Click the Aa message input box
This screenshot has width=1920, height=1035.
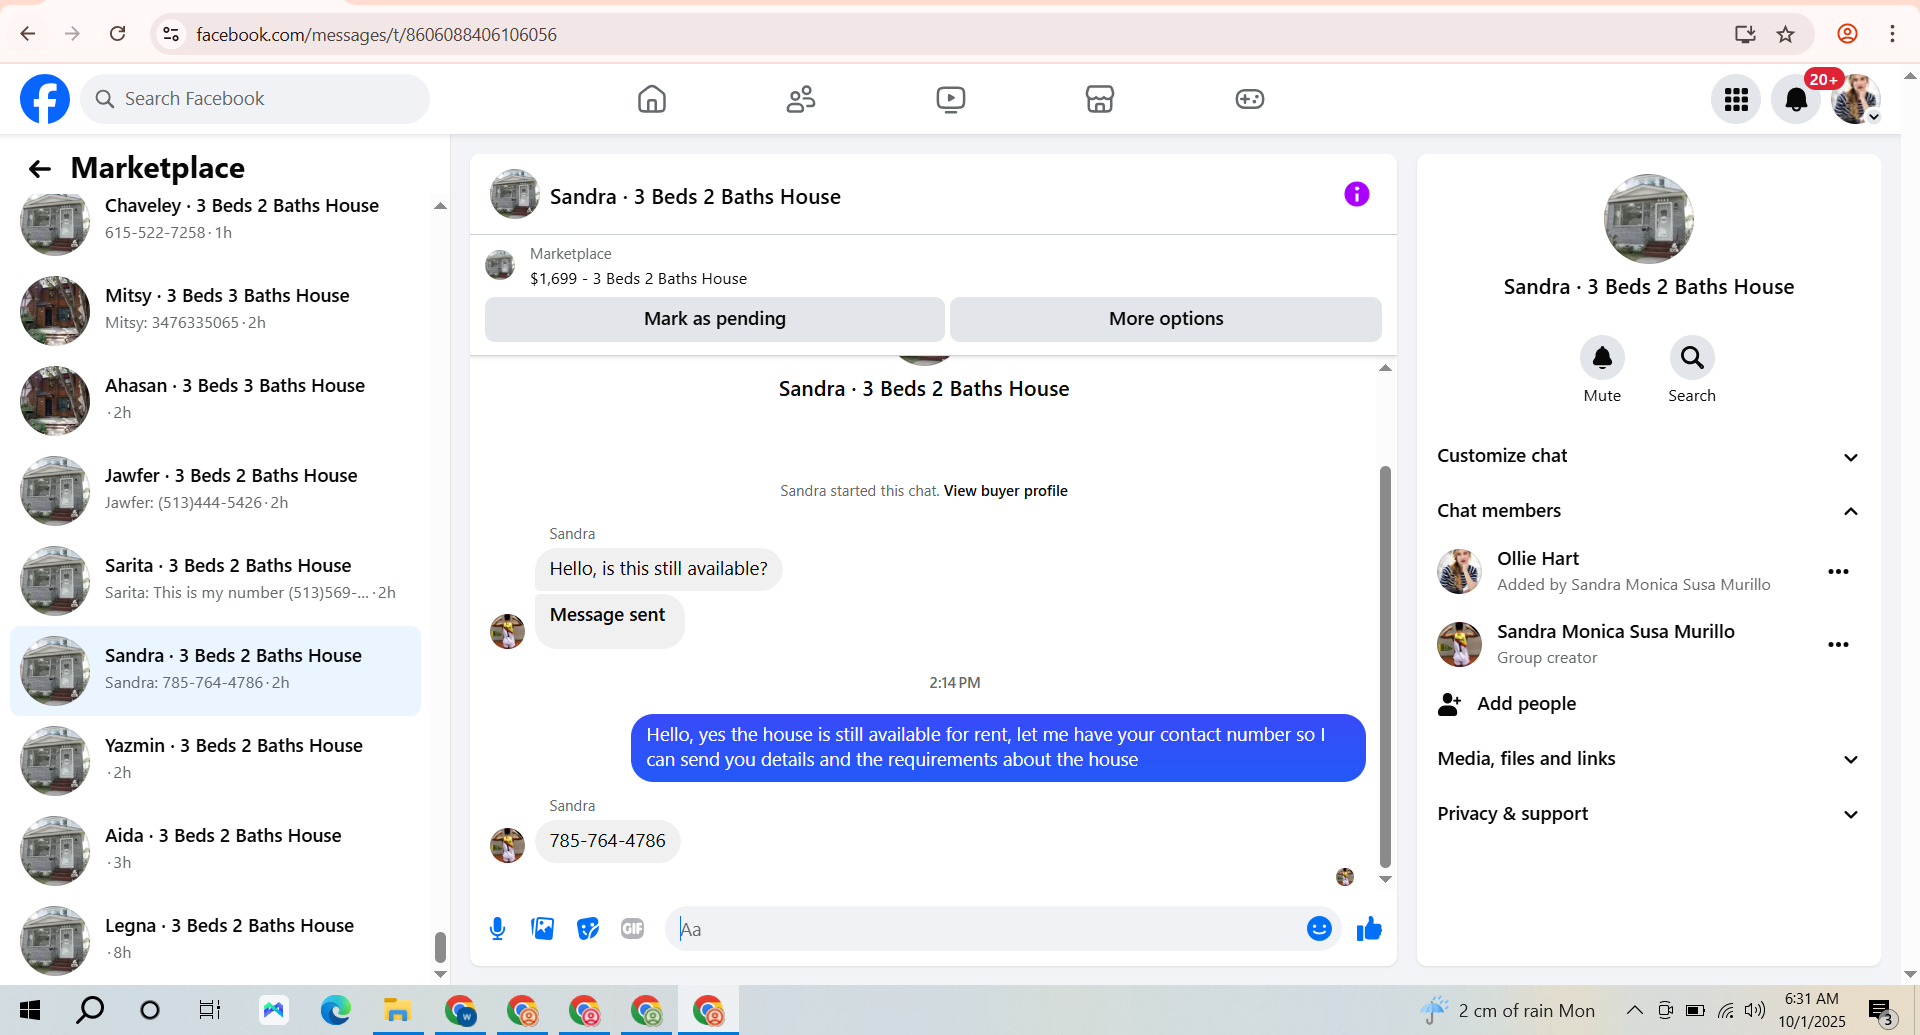click(985, 929)
